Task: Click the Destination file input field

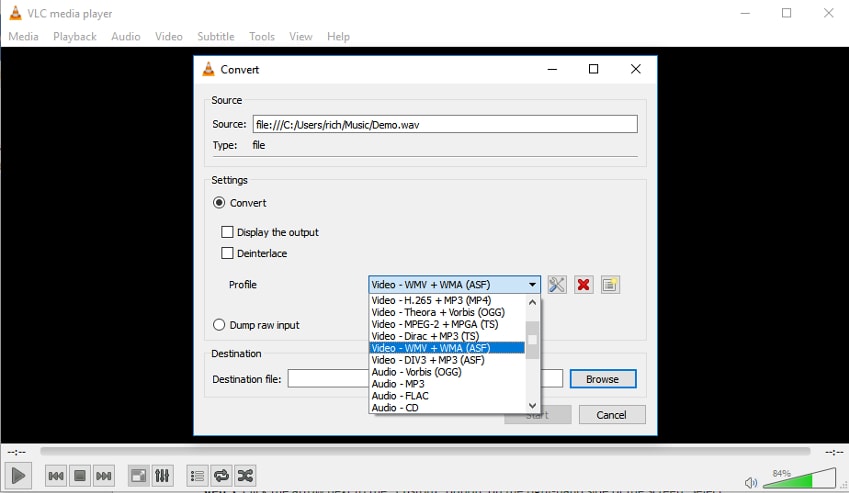Action: click(425, 379)
